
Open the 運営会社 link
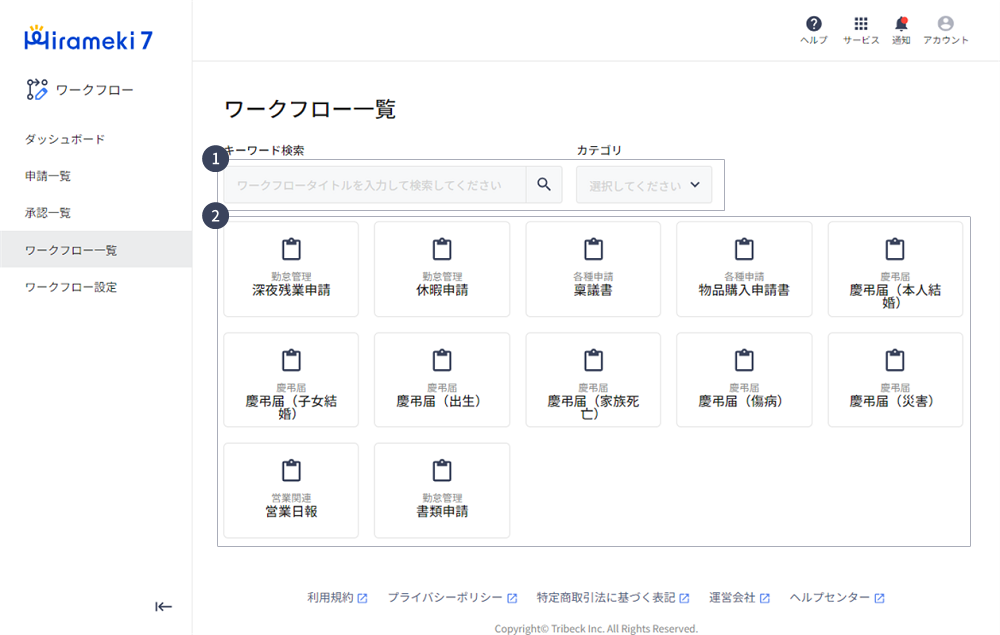(732, 597)
